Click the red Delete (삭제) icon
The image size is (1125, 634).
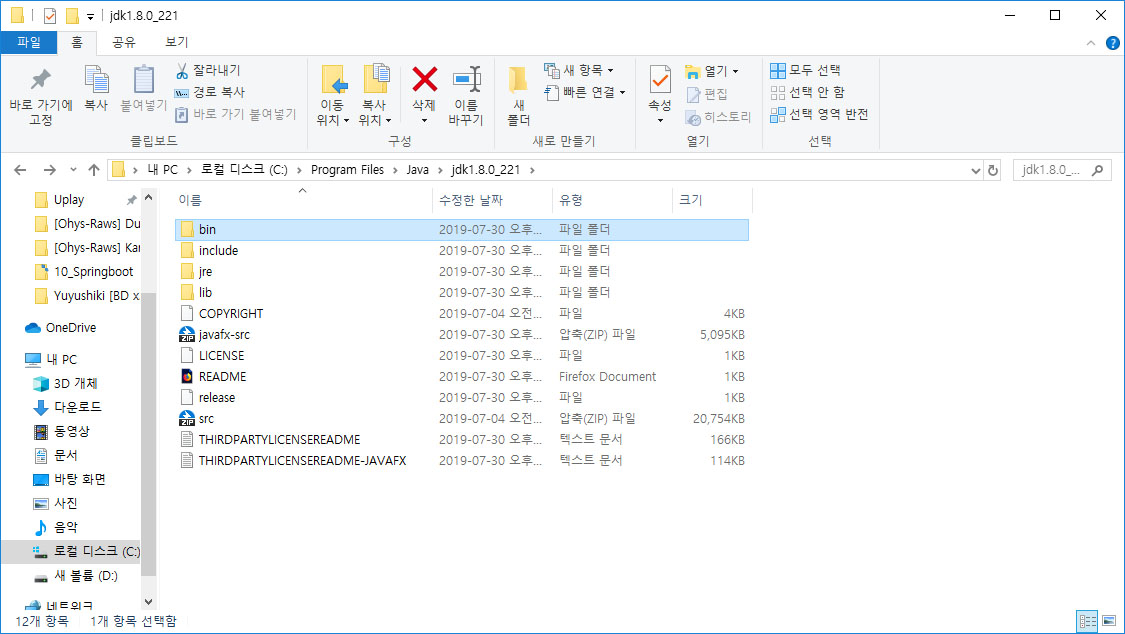tap(424, 80)
